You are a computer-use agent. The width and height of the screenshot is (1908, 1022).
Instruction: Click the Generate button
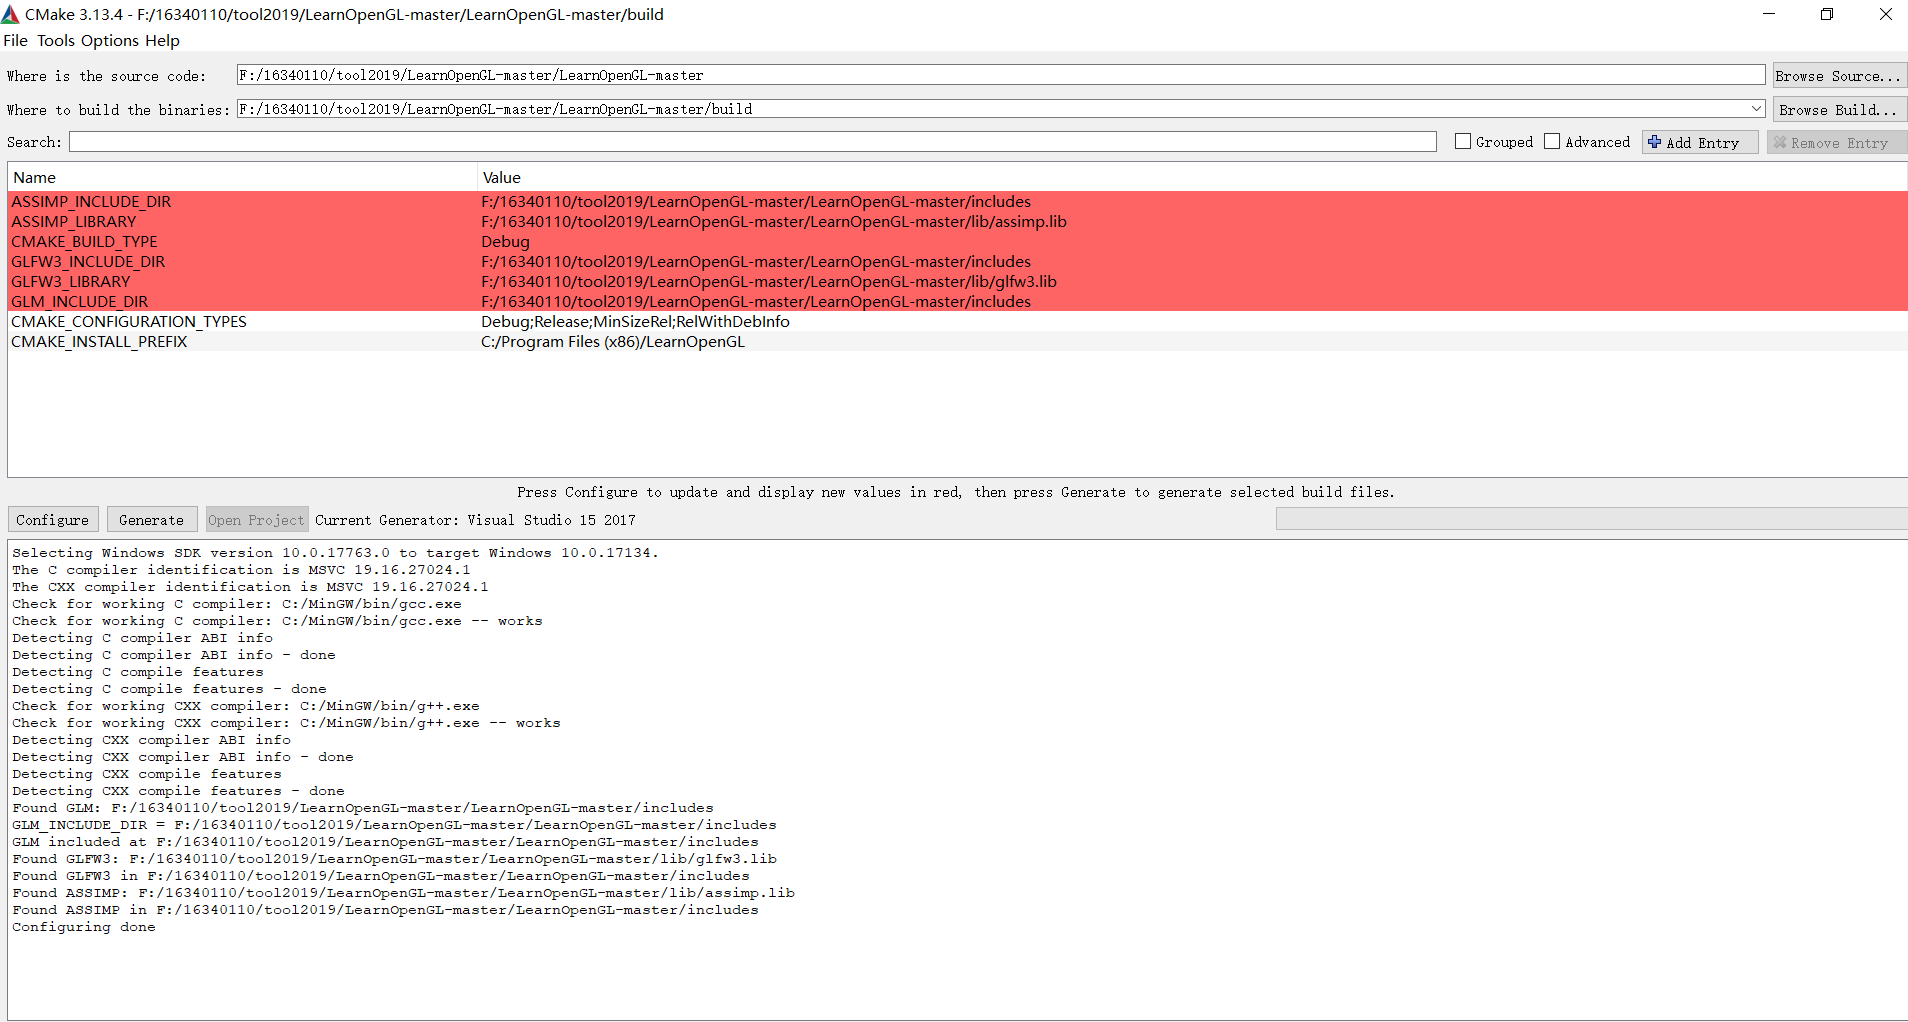pyautogui.click(x=151, y=520)
